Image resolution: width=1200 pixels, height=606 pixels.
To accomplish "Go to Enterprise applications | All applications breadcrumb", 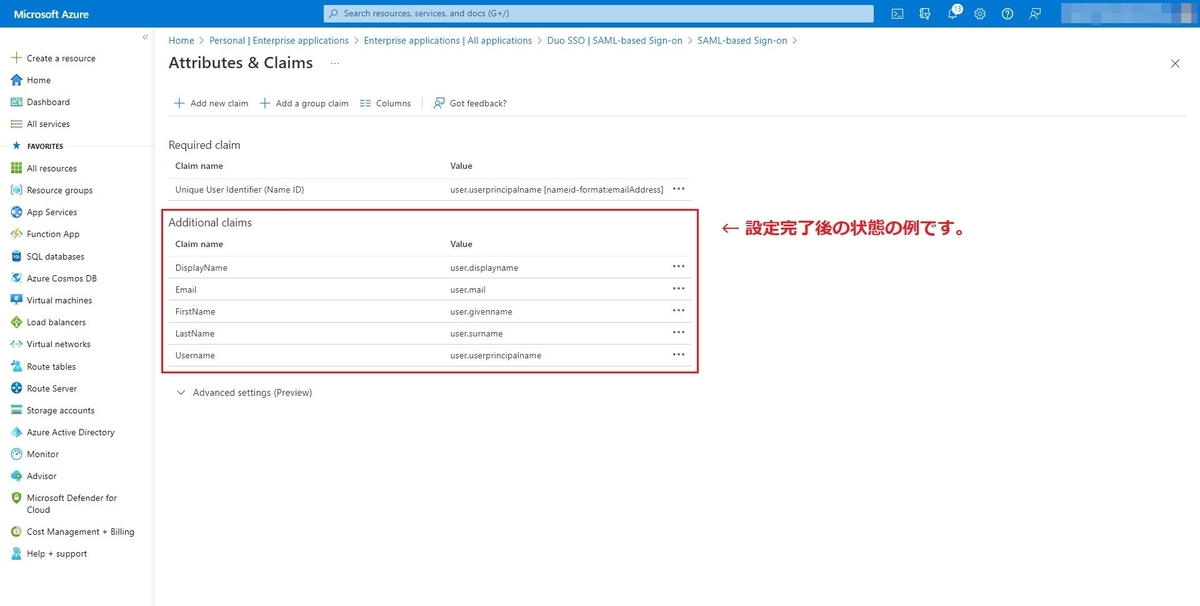I will 448,41.
